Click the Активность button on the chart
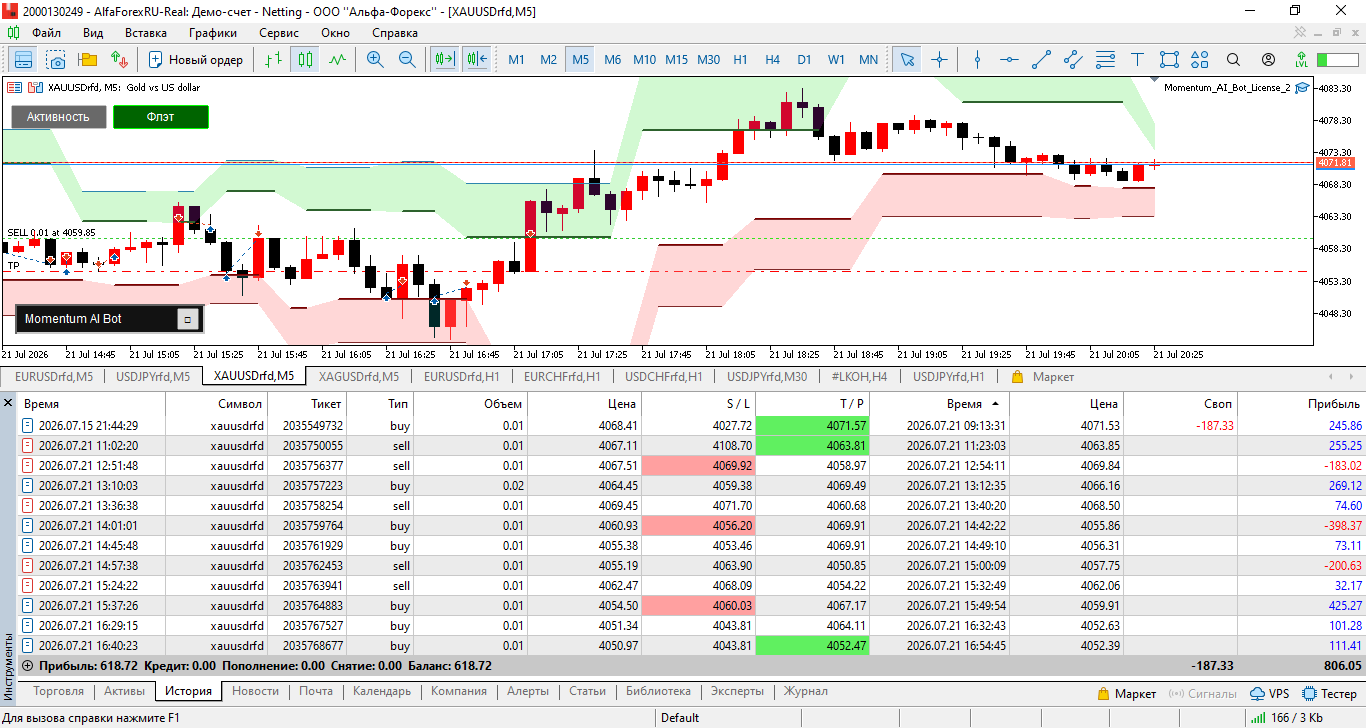Image resolution: width=1366 pixels, height=728 pixels. pyautogui.click(x=58, y=117)
